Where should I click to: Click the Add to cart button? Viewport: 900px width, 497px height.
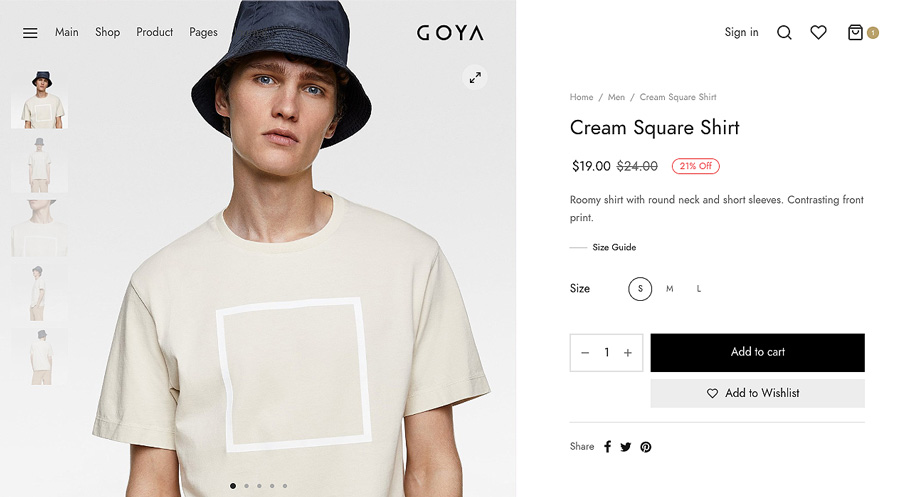757,352
